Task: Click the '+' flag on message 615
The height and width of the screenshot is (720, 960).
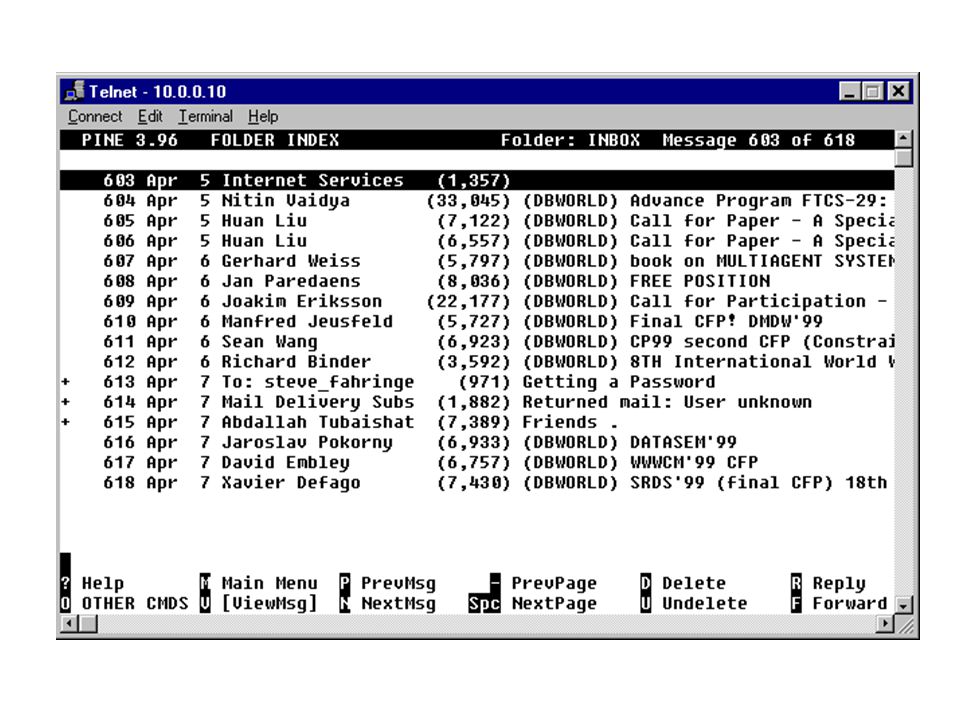Action: pos(66,422)
